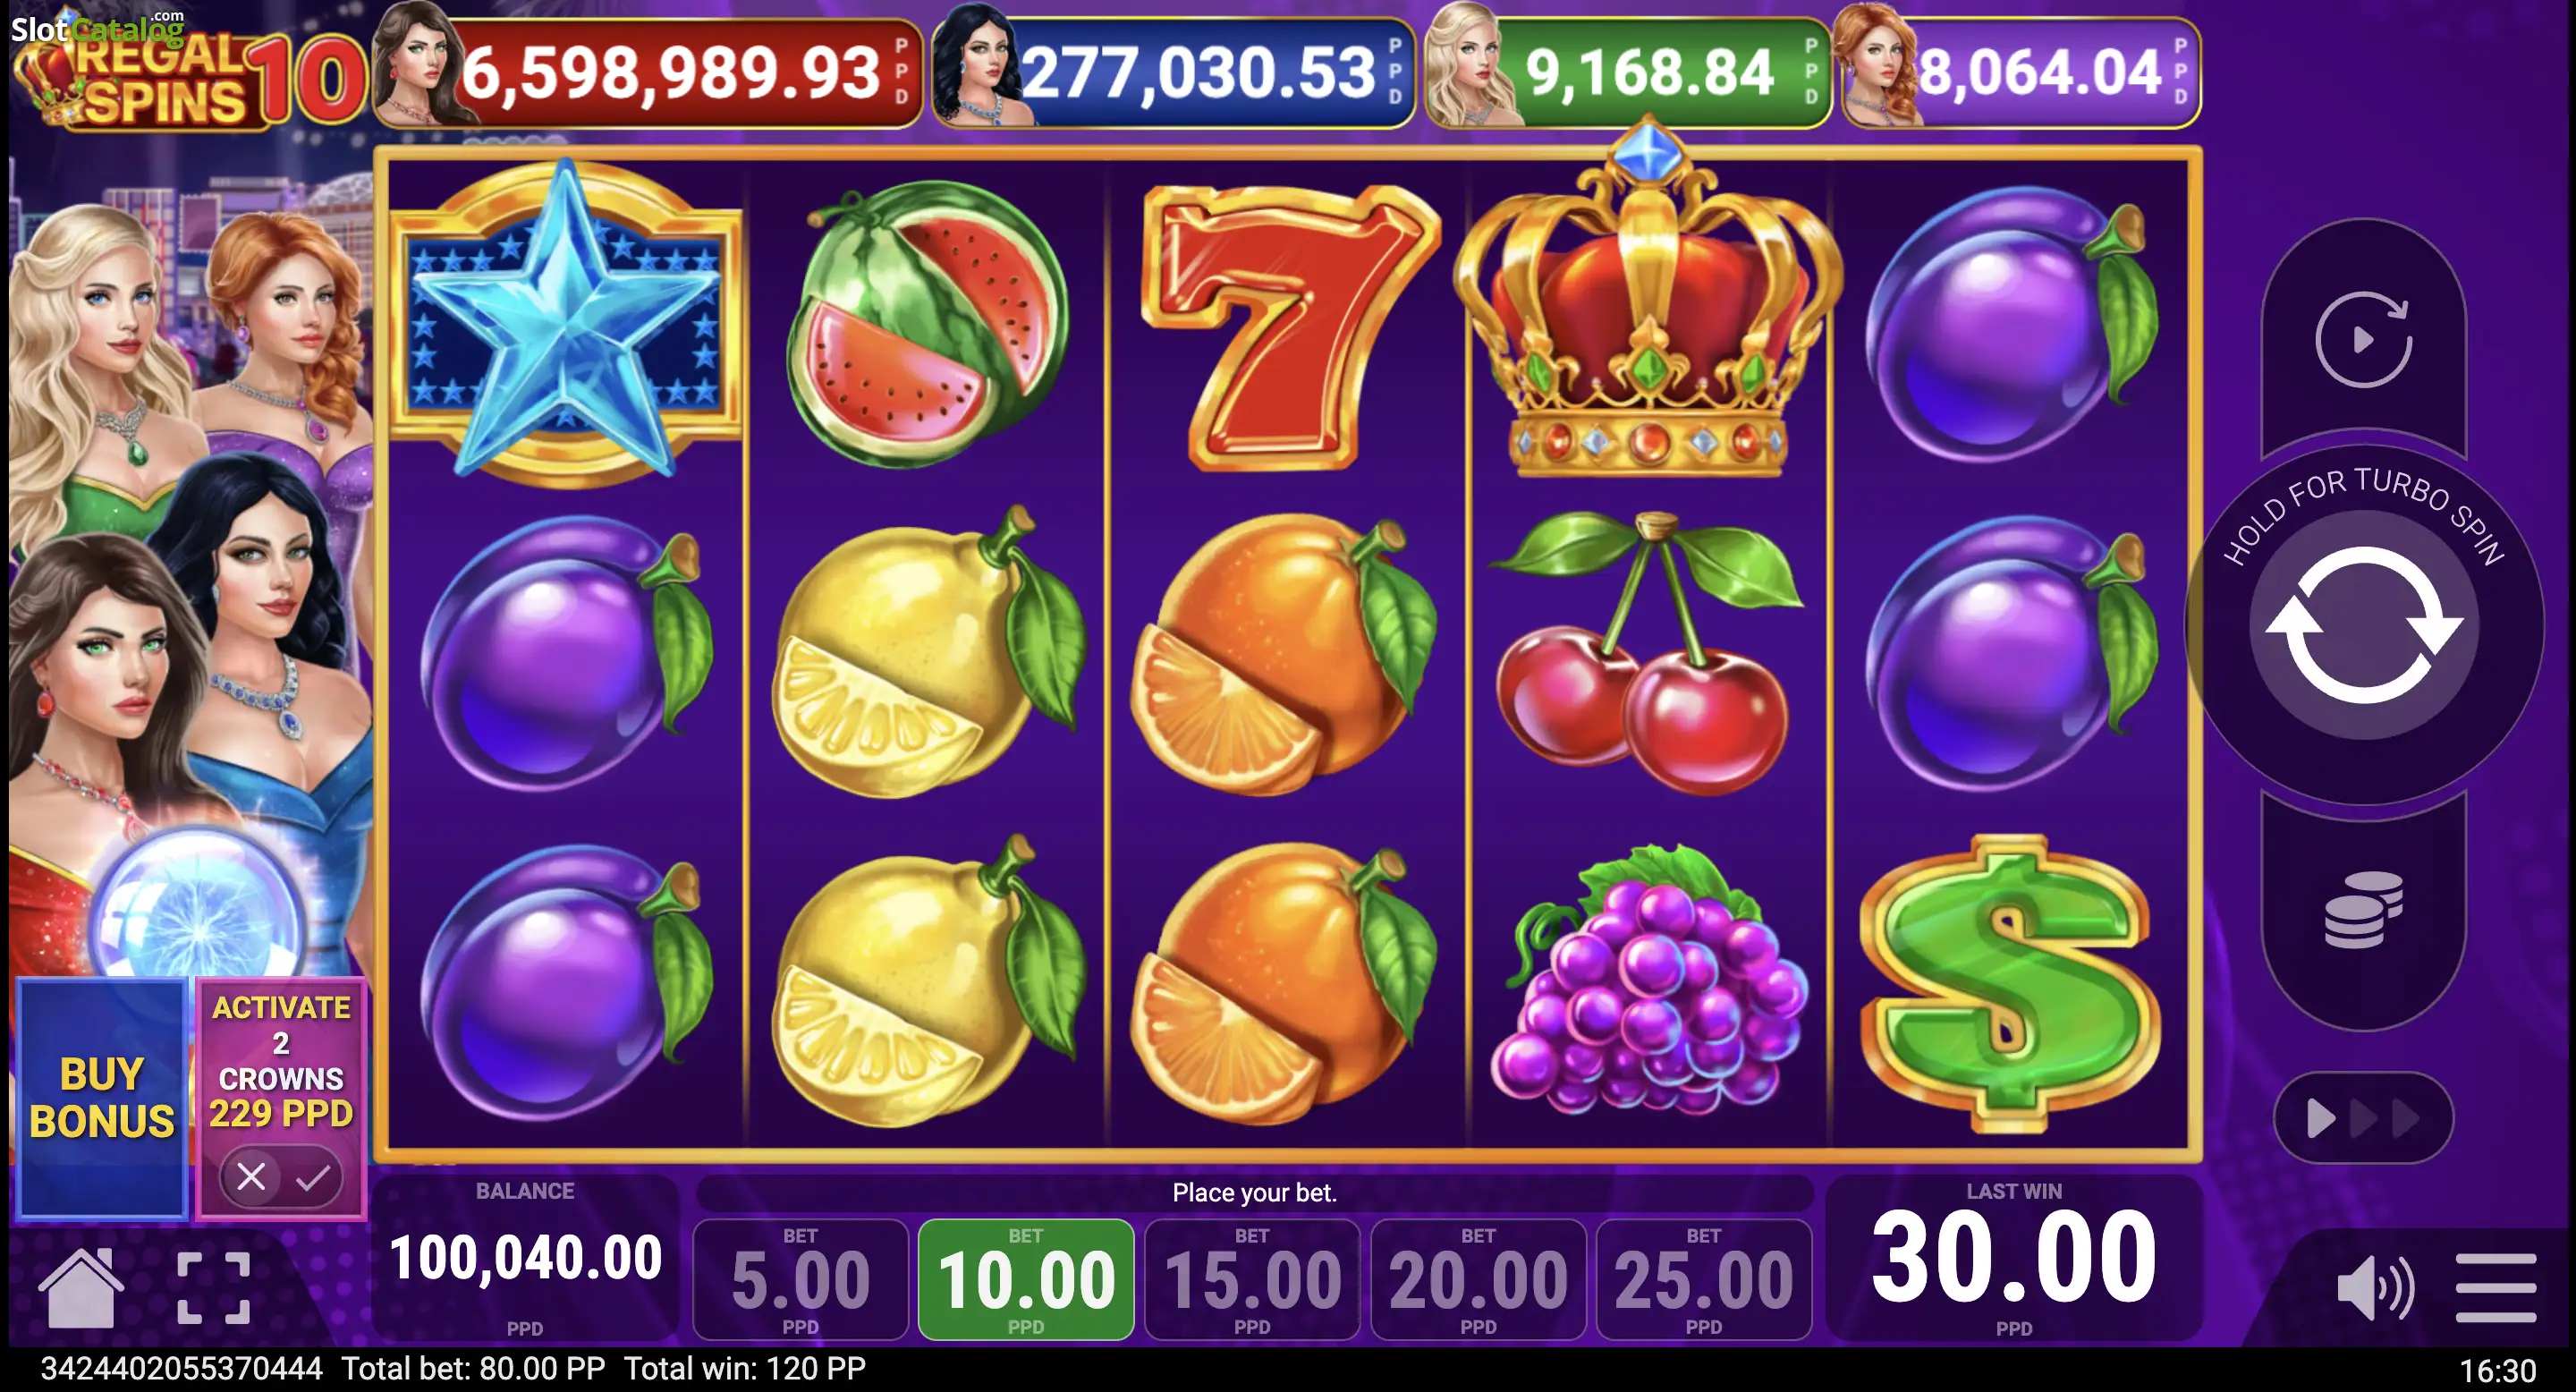
Task: Toggle the turbo speed arrows button
Action: (x=2364, y=1118)
